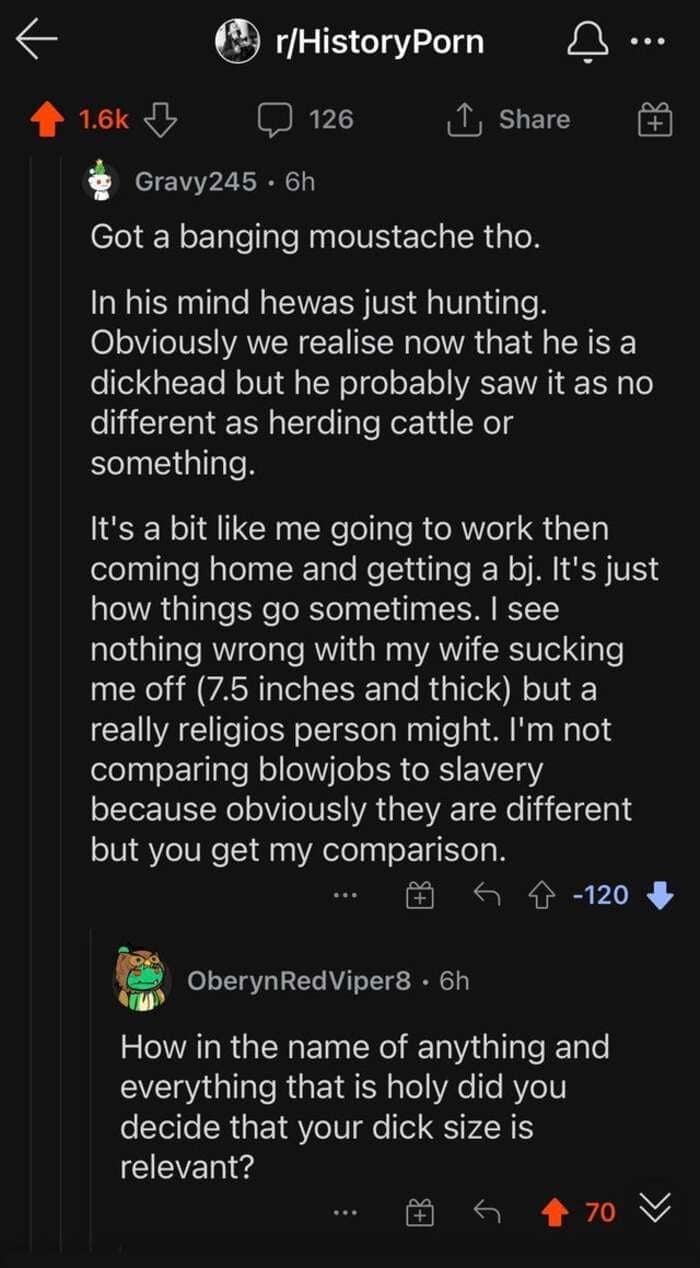This screenshot has width=700, height=1268.
Task: Open Gravy245's user profile
Action: point(196,183)
